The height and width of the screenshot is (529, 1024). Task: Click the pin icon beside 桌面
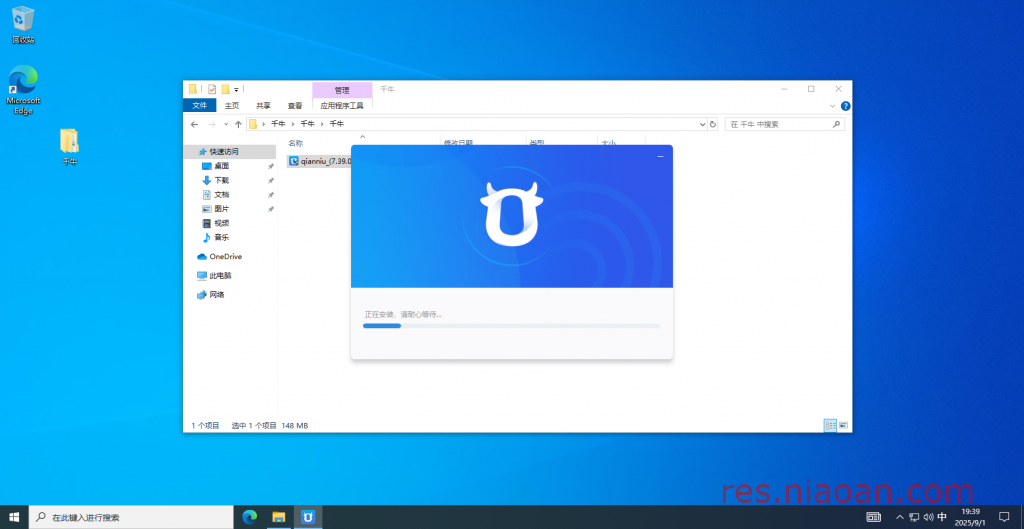[271, 167]
